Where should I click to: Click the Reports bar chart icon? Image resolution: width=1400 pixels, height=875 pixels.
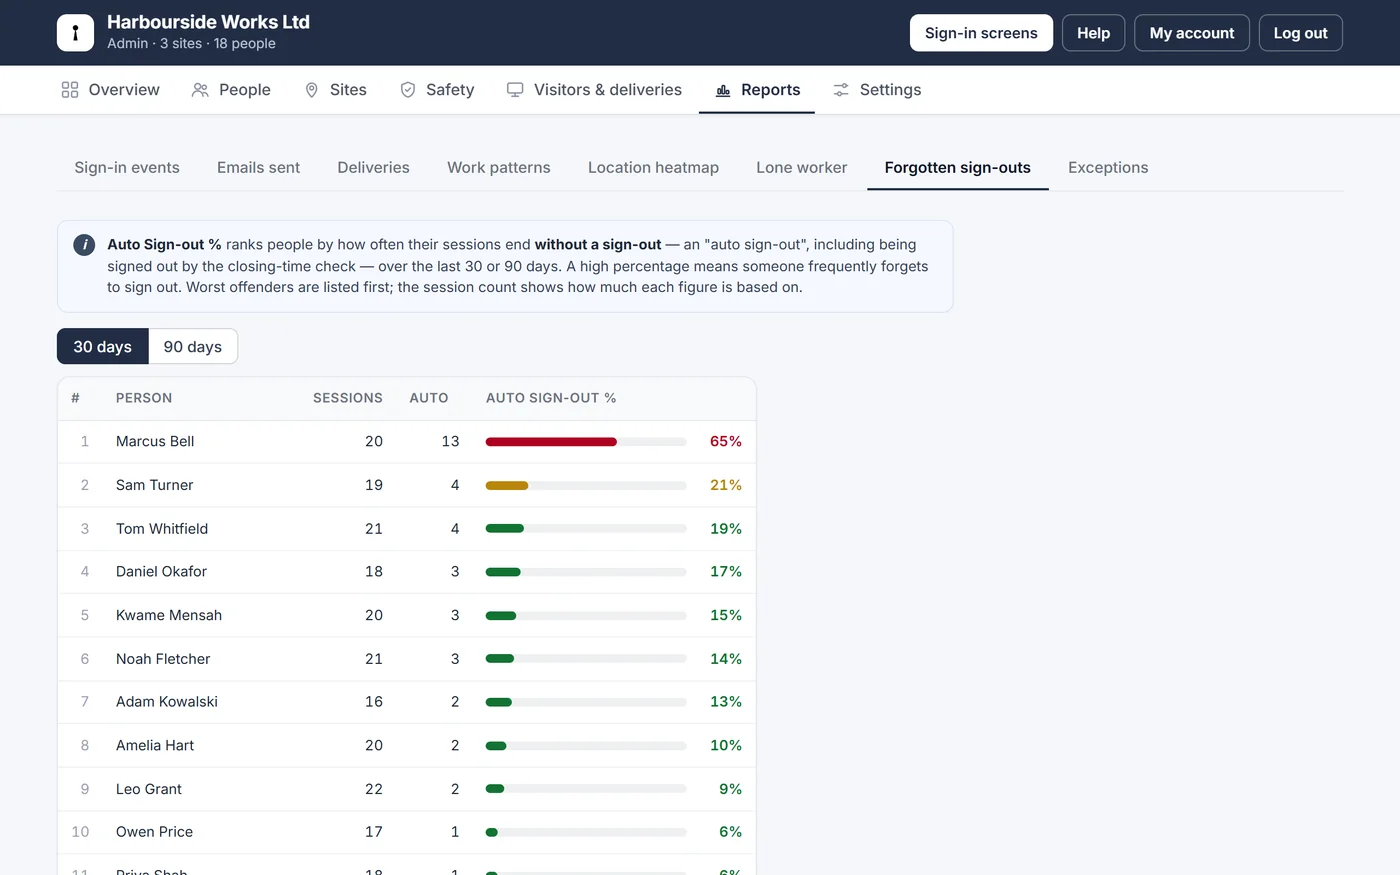tap(723, 90)
